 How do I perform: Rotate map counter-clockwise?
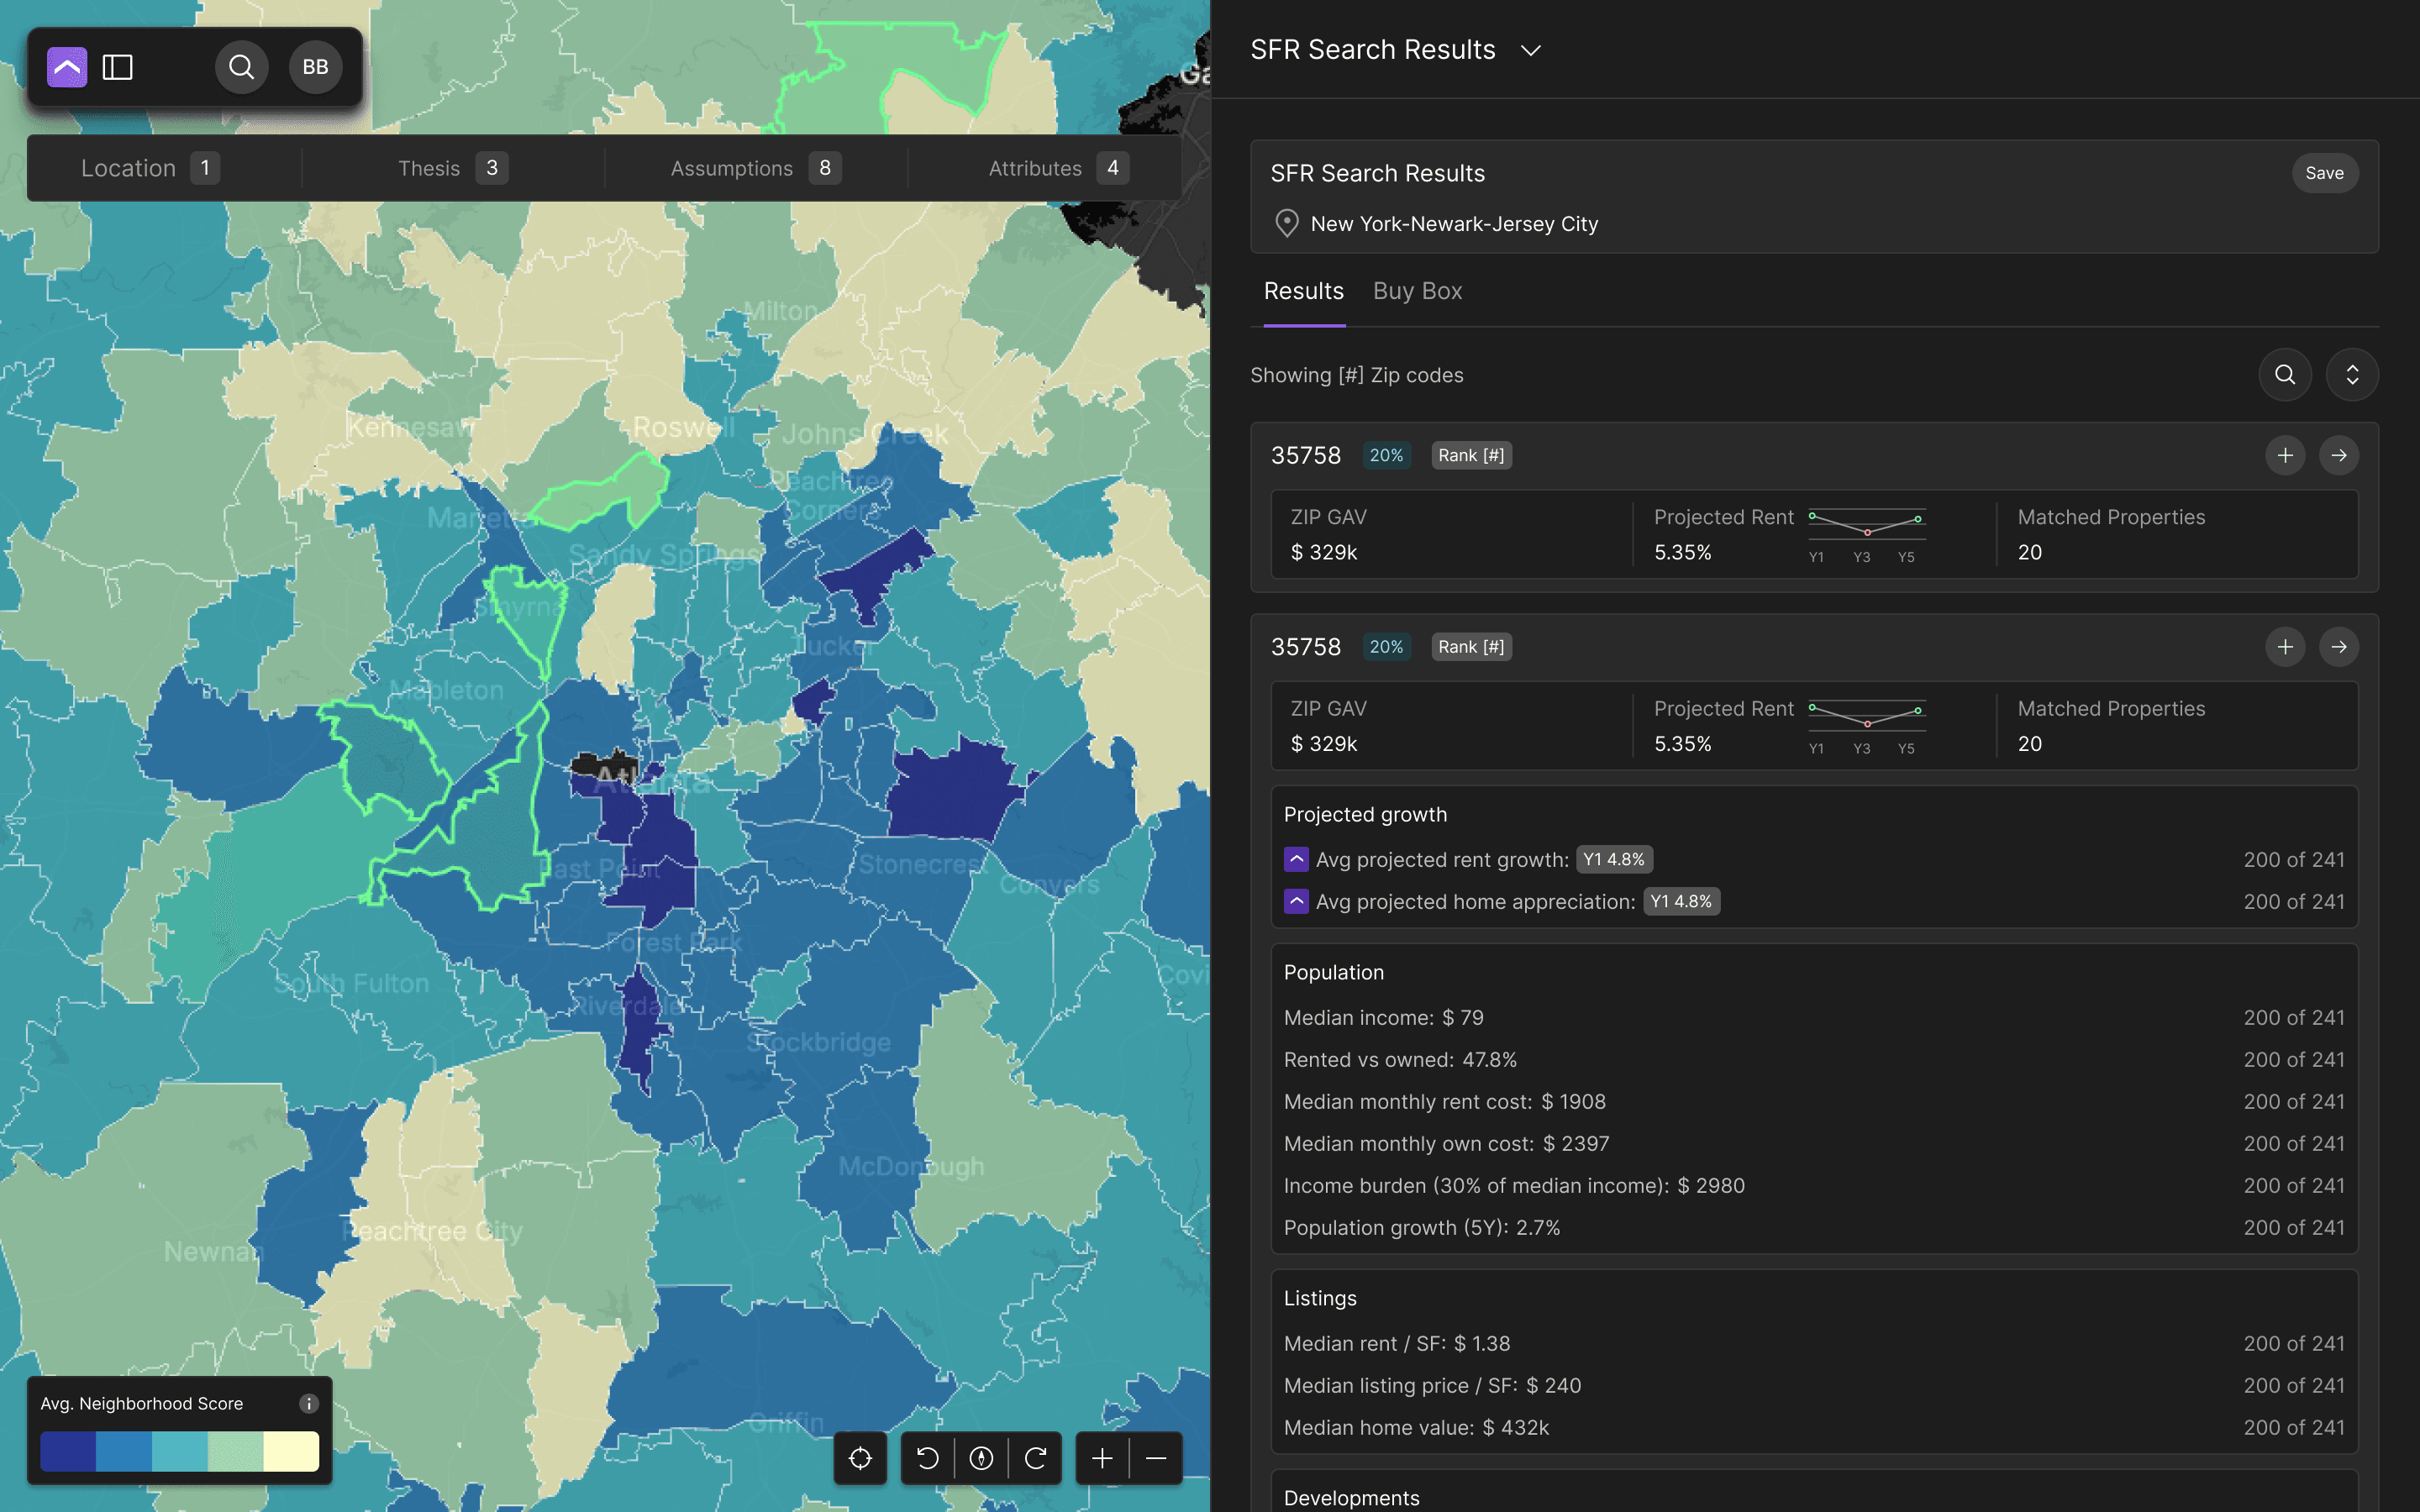(x=927, y=1458)
